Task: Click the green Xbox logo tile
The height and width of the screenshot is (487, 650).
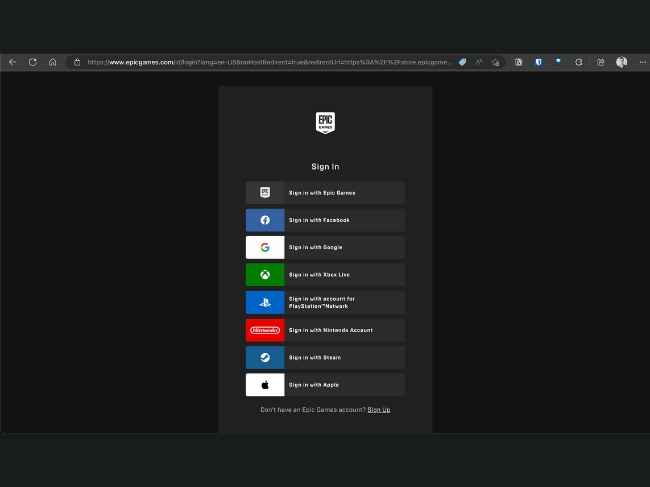Action: pos(265,275)
